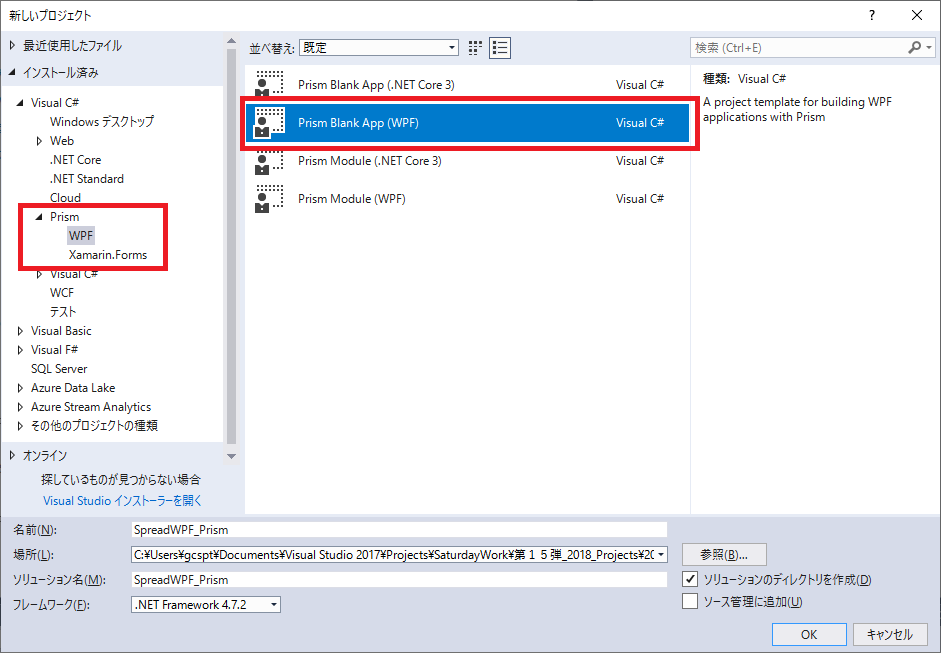Screen dimensions: 941x653
Task: Click the tree scrollbar up arrow
Action: (x=232, y=41)
